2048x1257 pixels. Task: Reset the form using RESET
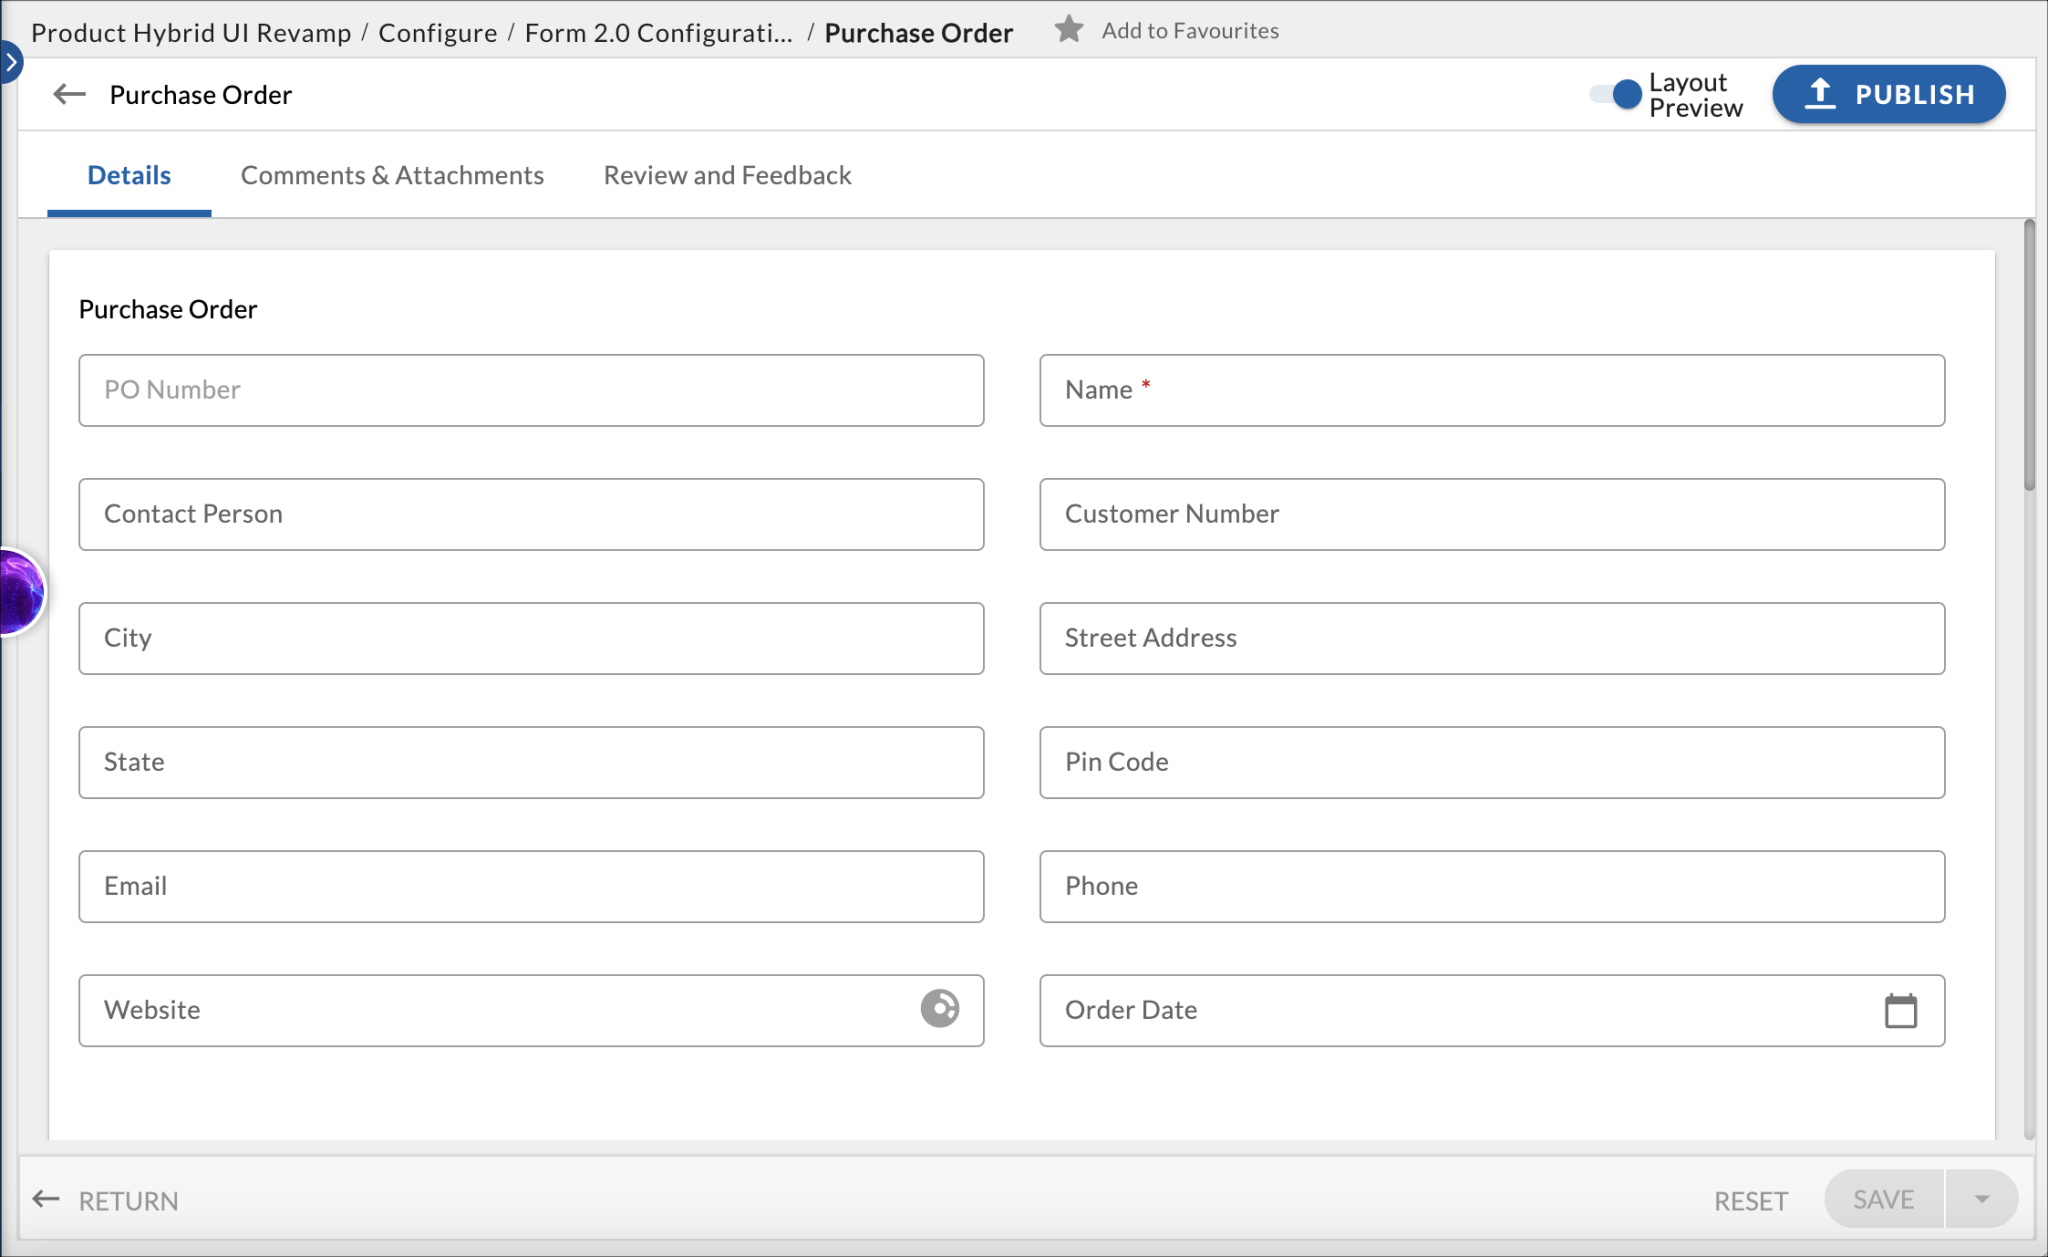coord(1751,1198)
